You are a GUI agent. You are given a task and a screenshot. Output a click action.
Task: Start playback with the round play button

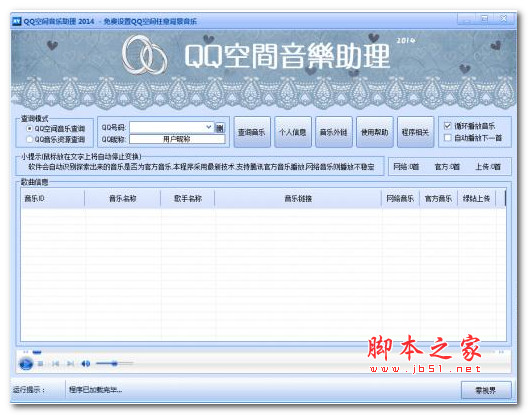[26, 364]
